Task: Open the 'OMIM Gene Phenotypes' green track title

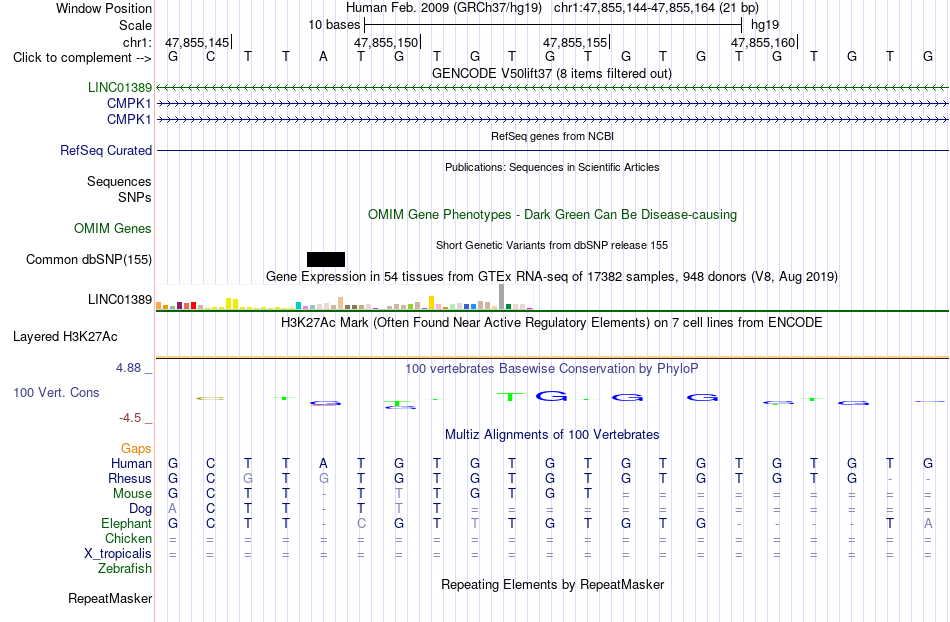Action: click(x=552, y=214)
